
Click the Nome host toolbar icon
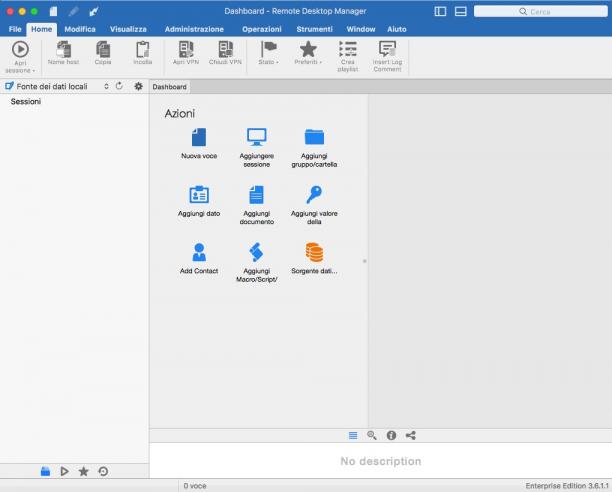[64, 50]
